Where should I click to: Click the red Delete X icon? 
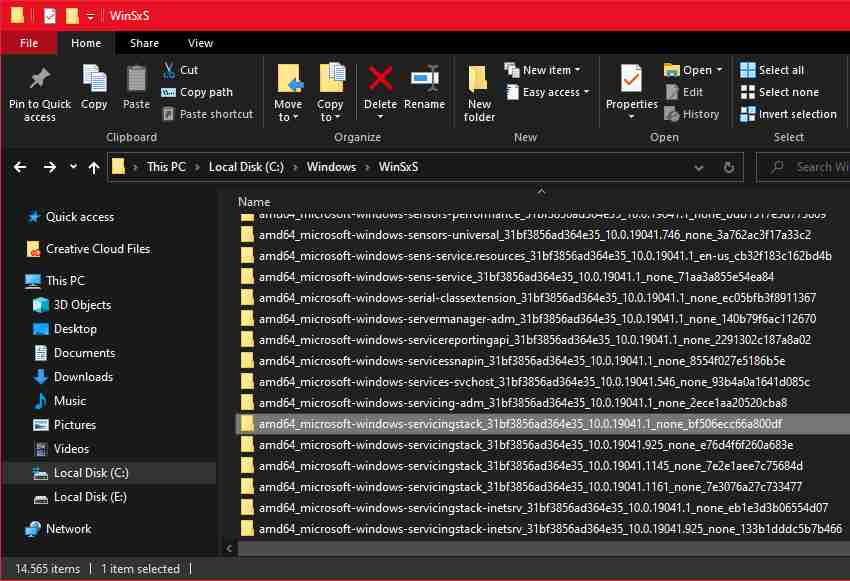(x=381, y=79)
